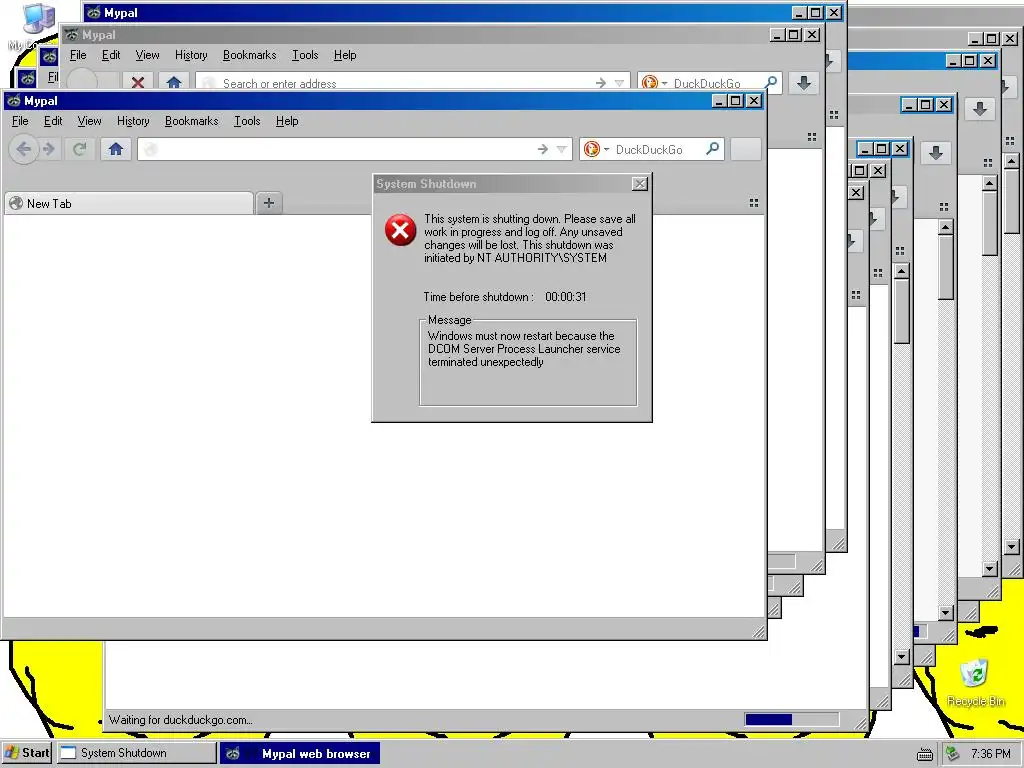Screen dimensions: 1024x768
Task: Open the Bookmarks menu in the front Mypal window
Action: pos(191,121)
